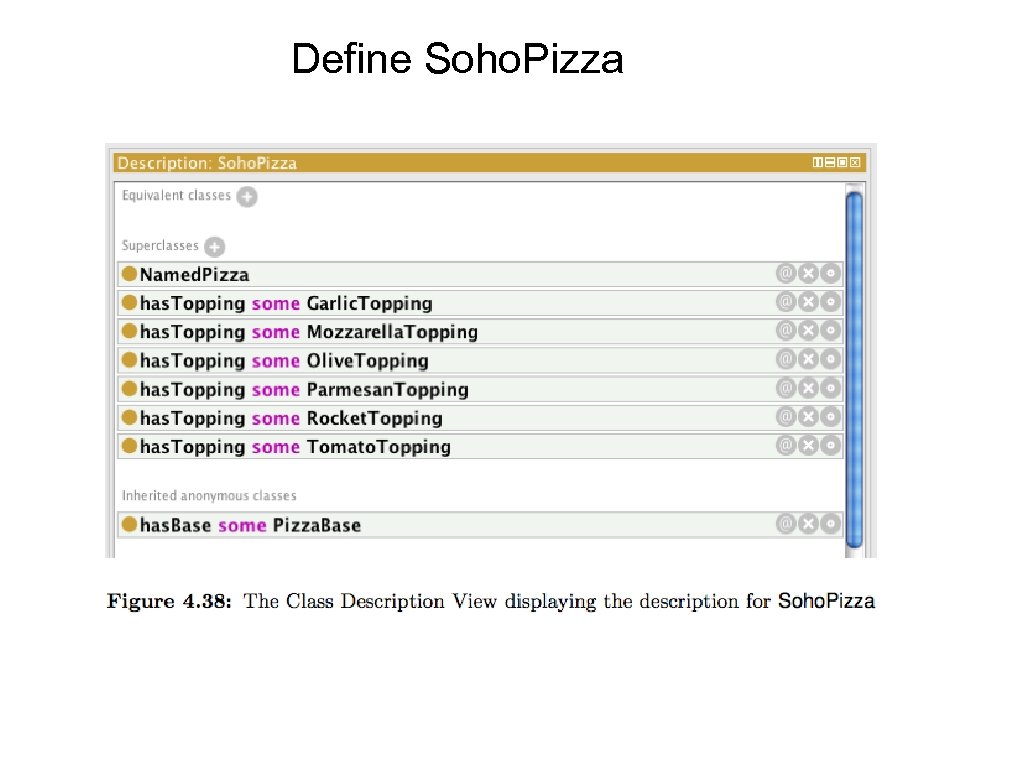Add a new Superclass using plus button
The image size is (1024, 768).
click(213, 246)
